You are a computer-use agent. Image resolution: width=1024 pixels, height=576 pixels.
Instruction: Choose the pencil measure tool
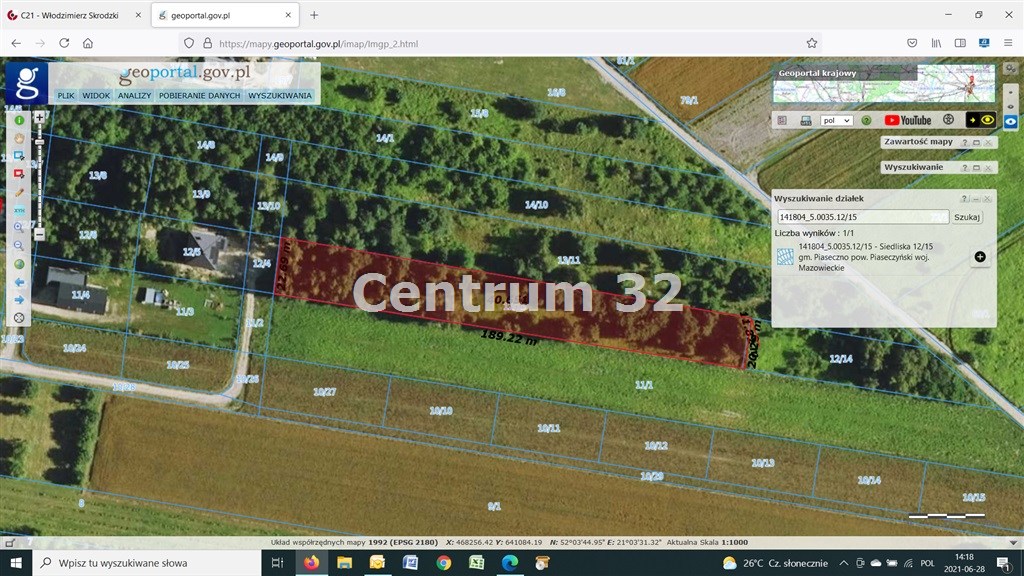pos(18,191)
